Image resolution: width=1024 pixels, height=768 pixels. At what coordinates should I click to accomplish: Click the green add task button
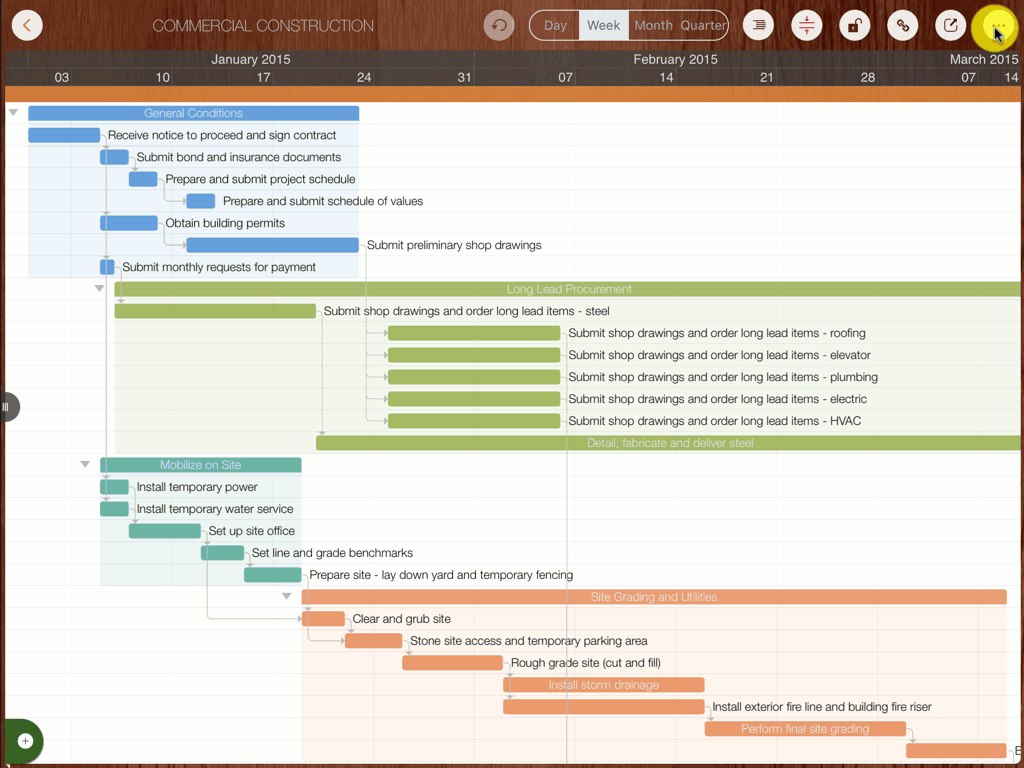click(25, 741)
